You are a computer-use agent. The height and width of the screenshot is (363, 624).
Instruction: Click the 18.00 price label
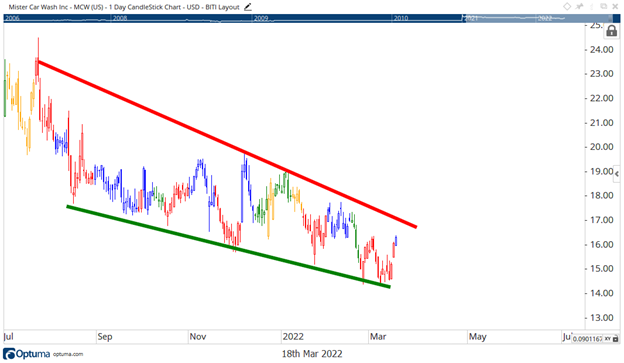click(x=601, y=195)
